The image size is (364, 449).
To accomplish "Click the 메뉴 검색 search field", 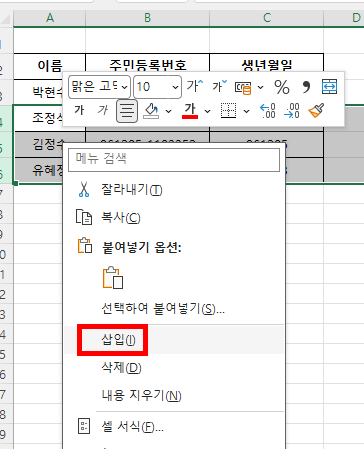I will 174,159.
